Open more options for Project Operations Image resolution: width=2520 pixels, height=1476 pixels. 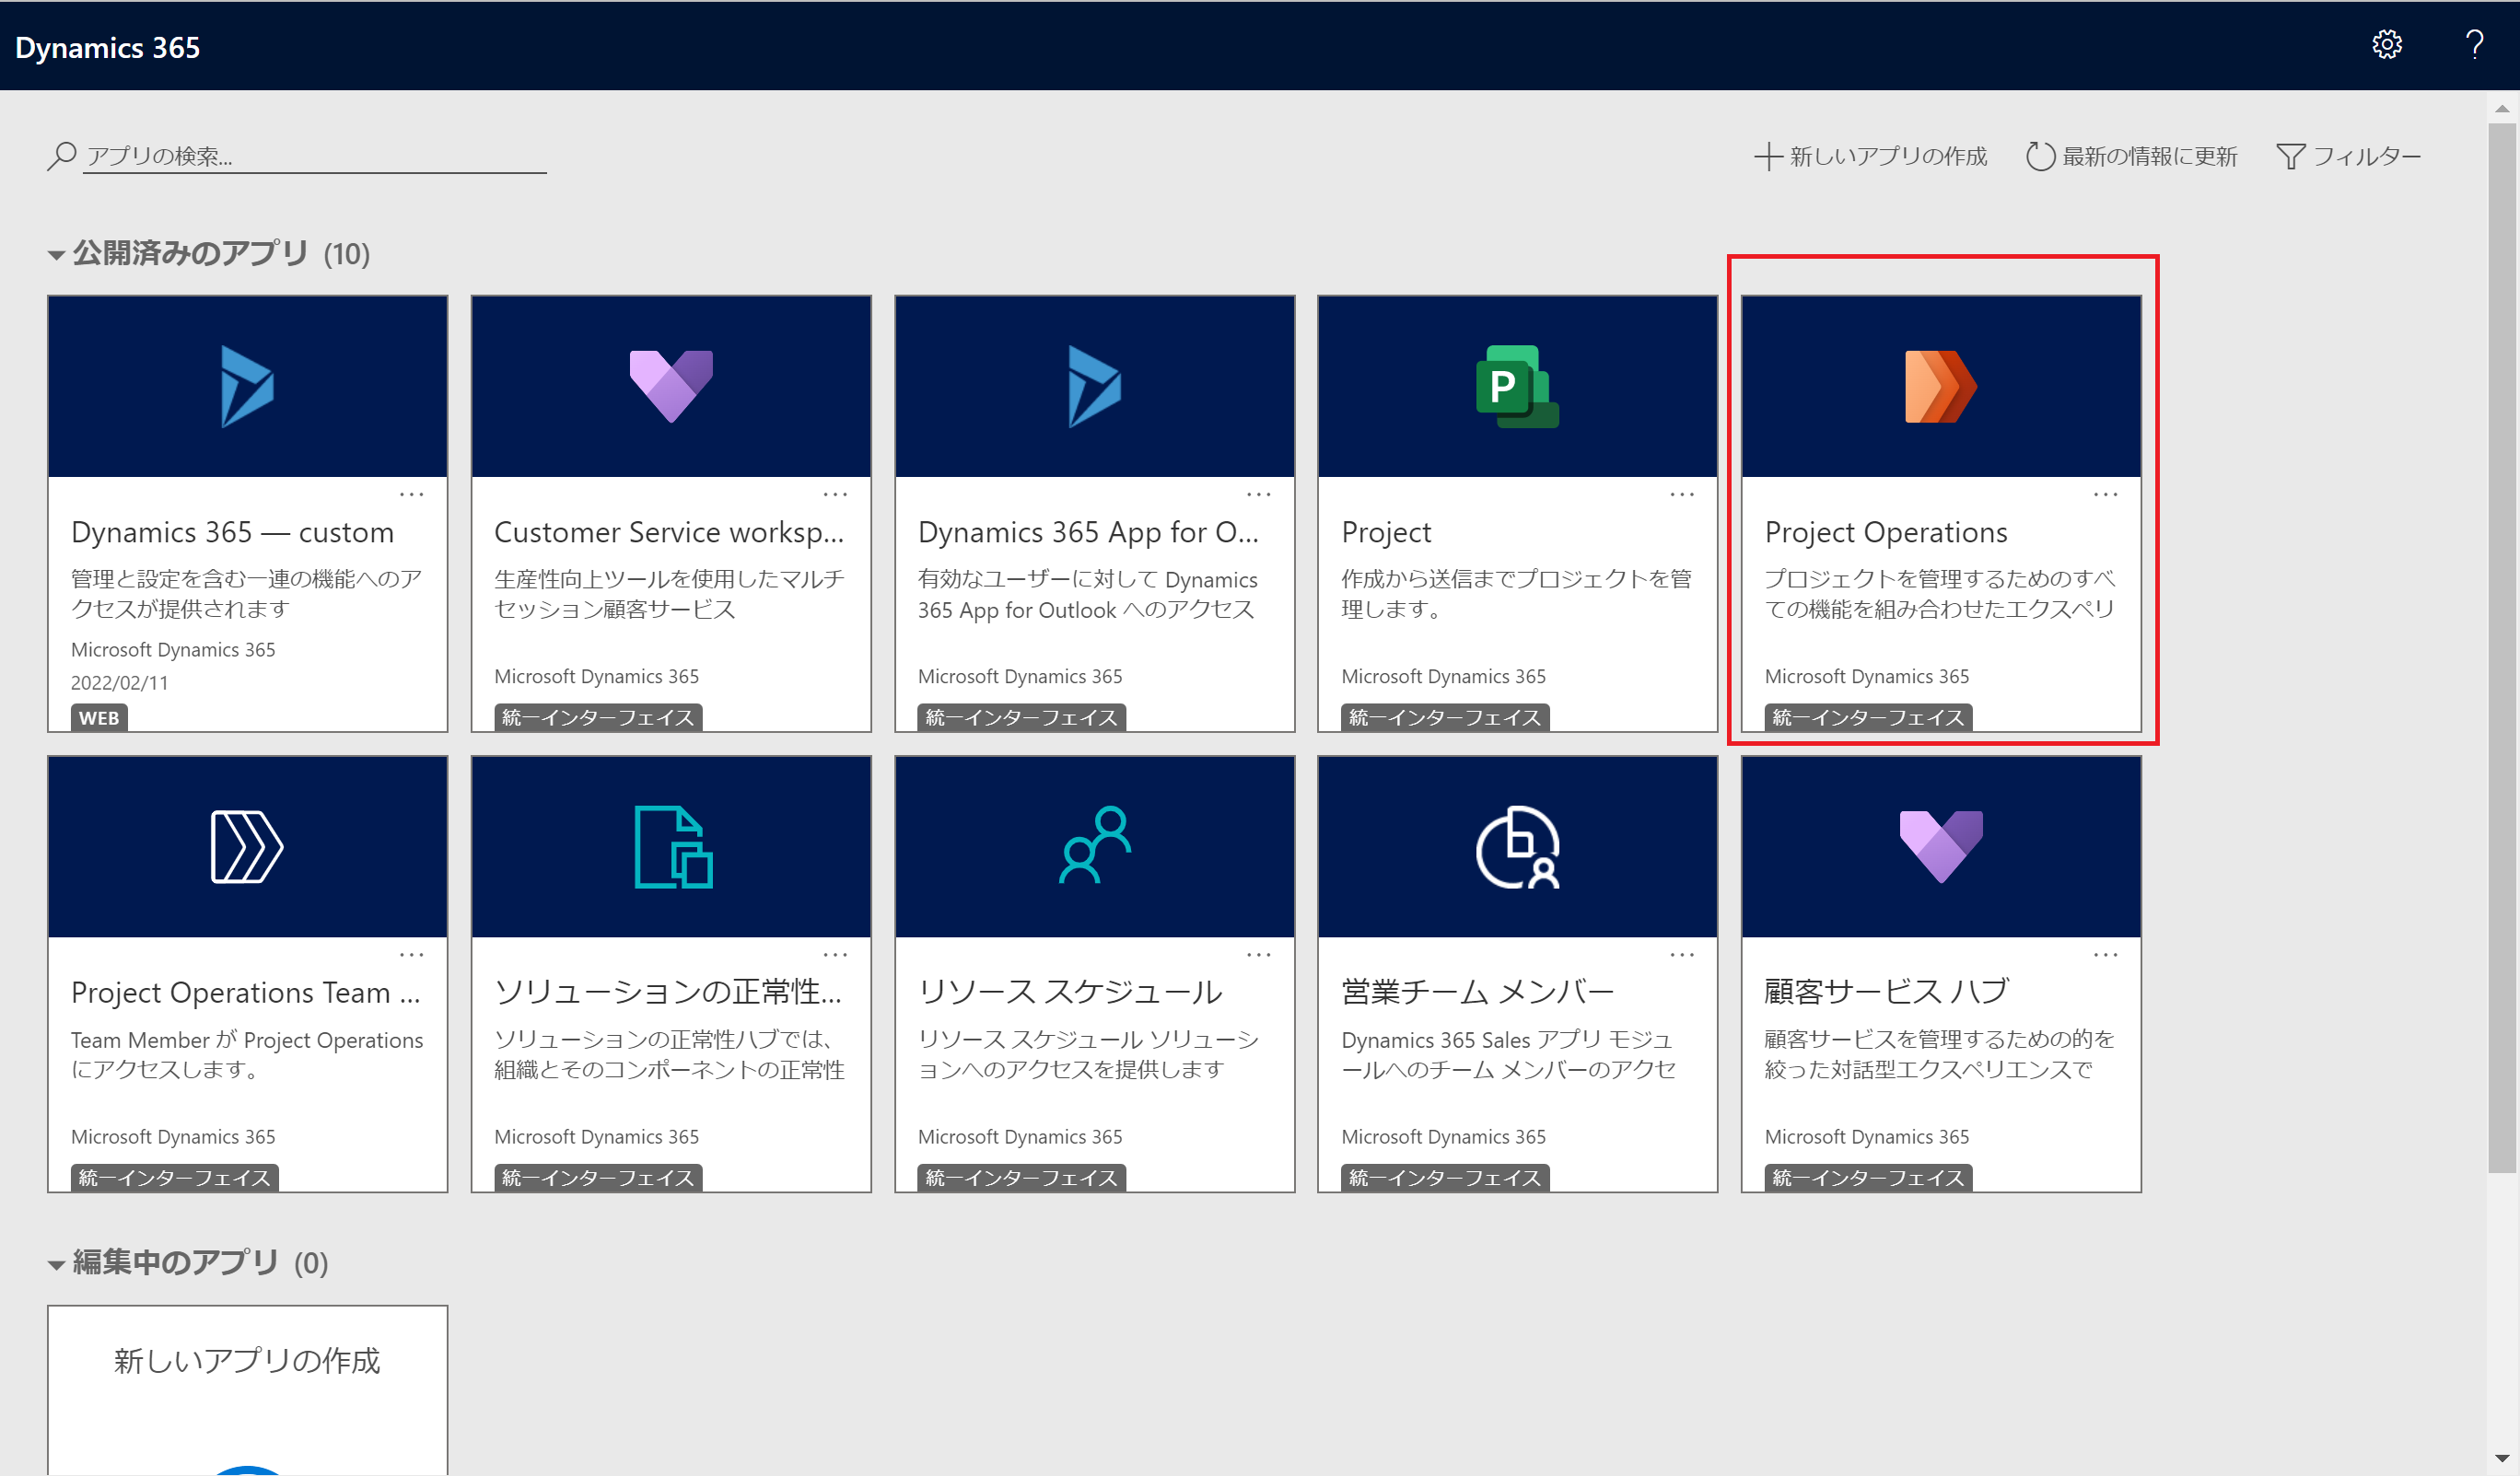click(2105, 494)
